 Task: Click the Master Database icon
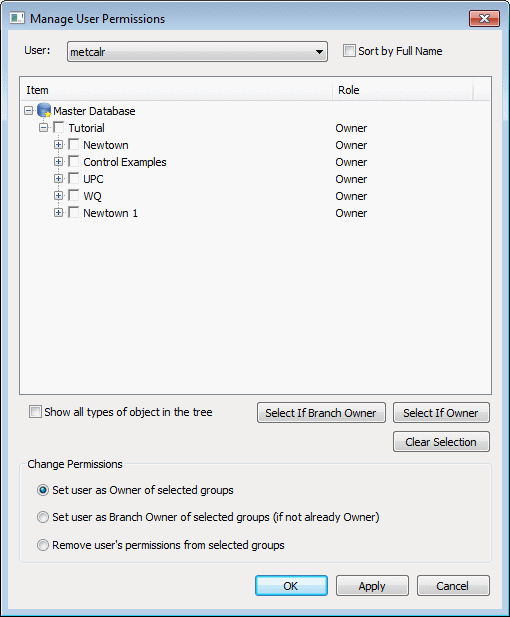click(44, 111)
